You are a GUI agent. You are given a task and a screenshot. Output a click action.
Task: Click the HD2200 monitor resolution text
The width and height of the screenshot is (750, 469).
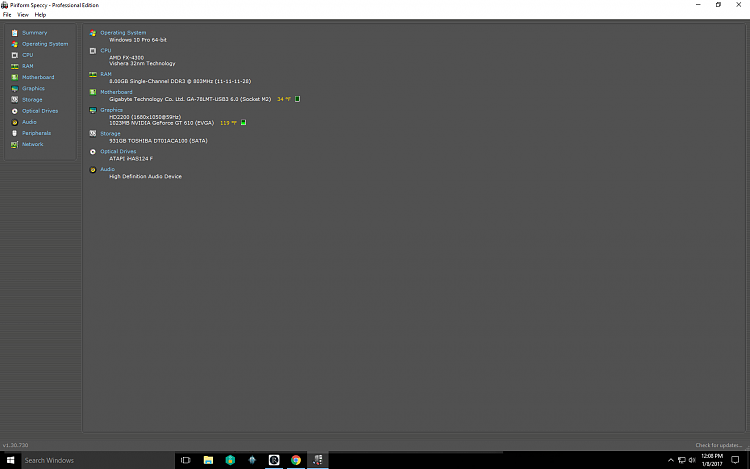pos(145,117)
